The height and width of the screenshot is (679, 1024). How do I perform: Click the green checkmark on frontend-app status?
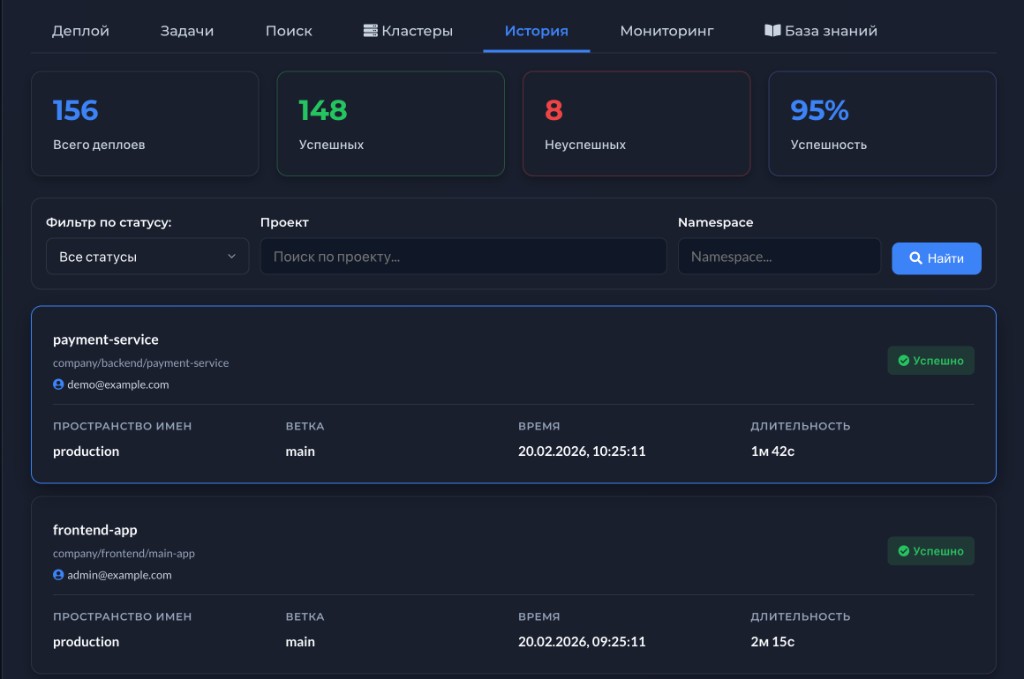point(903,551)
